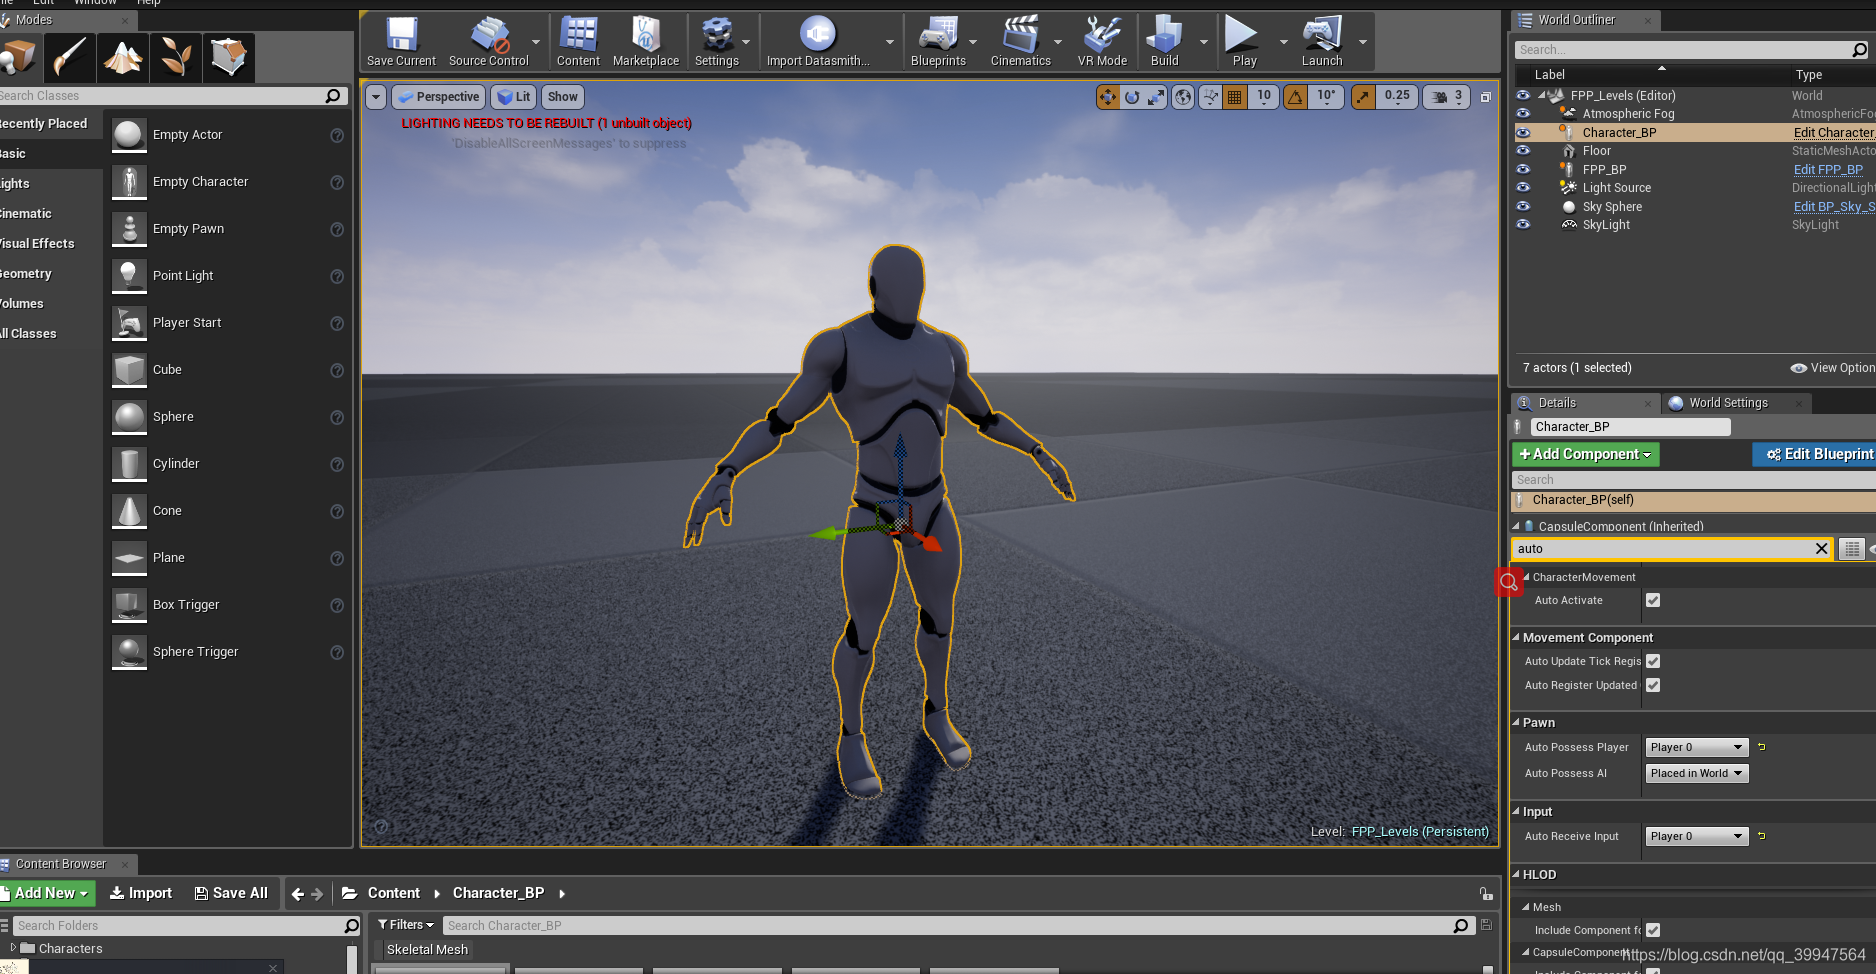
Task: Open Edit FPP_BP link
Action: point(1828,169)
